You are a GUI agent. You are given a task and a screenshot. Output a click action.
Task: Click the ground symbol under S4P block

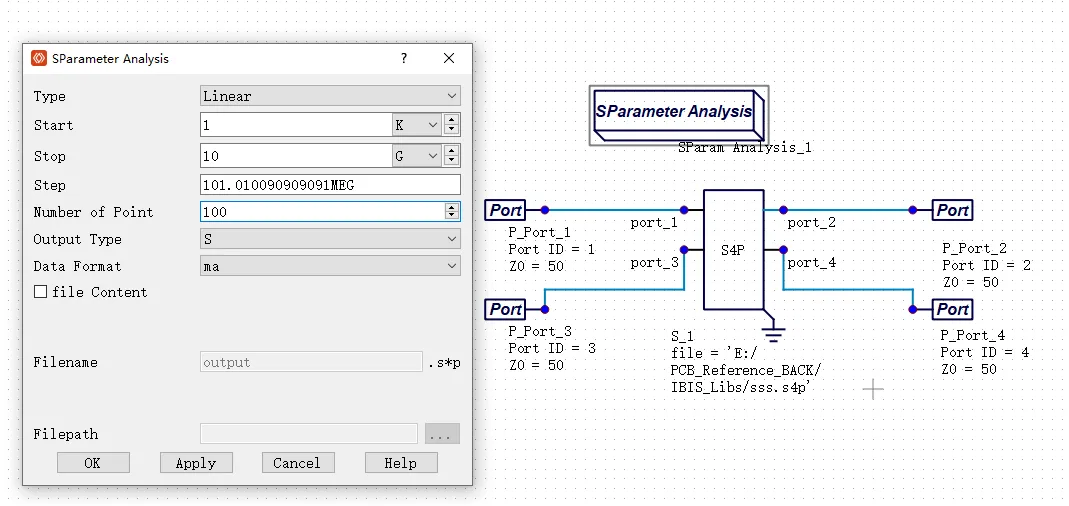(x=773, y=333)
